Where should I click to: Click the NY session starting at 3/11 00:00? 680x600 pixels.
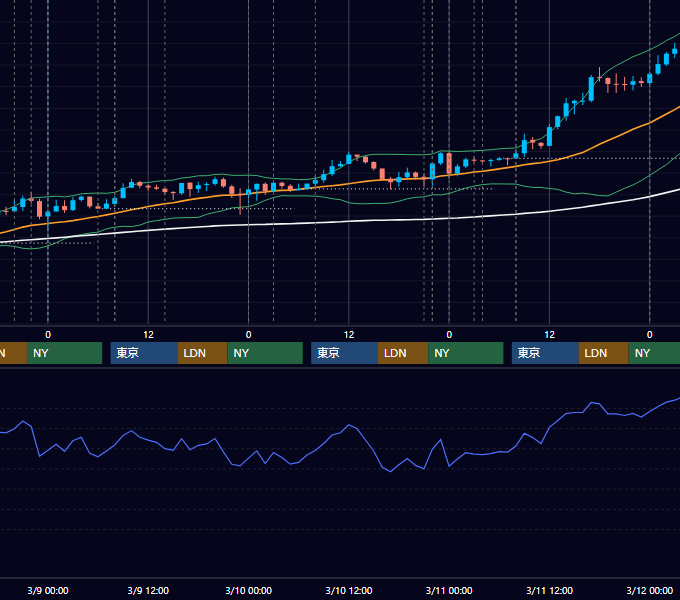466,353
